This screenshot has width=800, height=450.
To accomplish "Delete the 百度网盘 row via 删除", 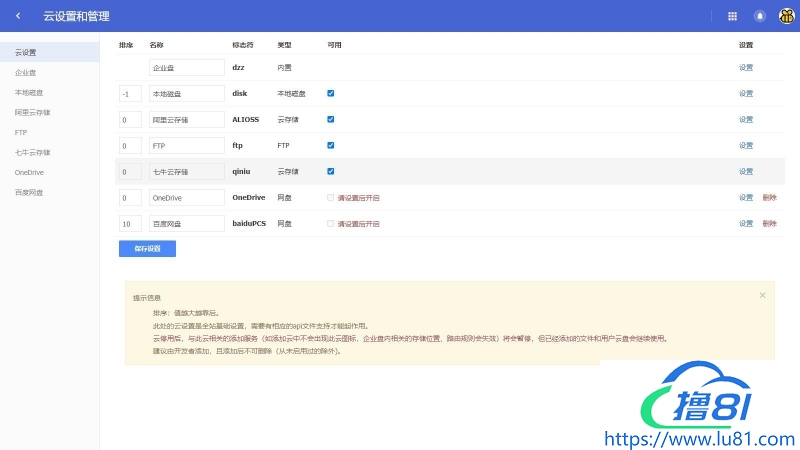I will (x=769, y=223).
